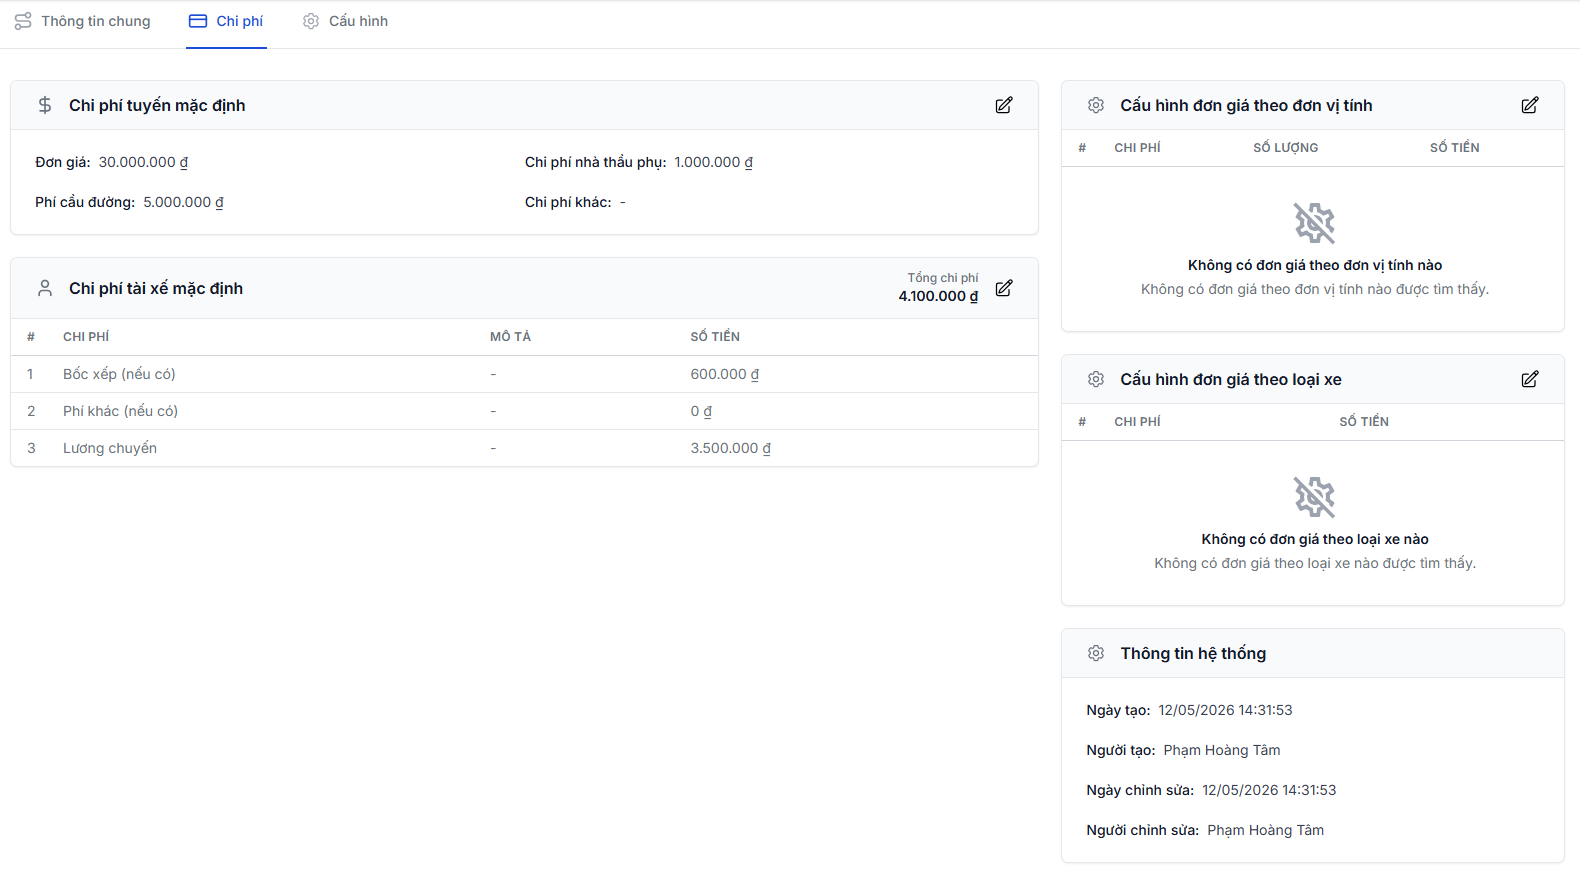Click the Tổng chi phí 4.100.000 đ value
1580x888 pixels.
[938, 296]
